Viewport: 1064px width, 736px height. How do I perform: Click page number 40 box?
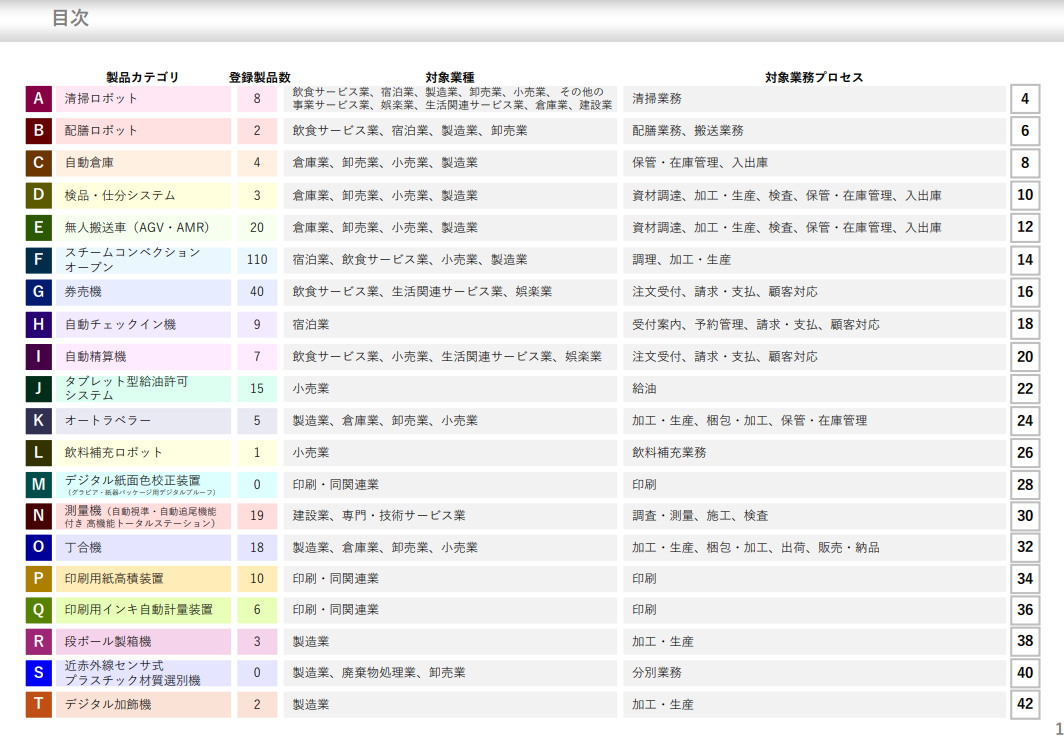(1025, 673)
